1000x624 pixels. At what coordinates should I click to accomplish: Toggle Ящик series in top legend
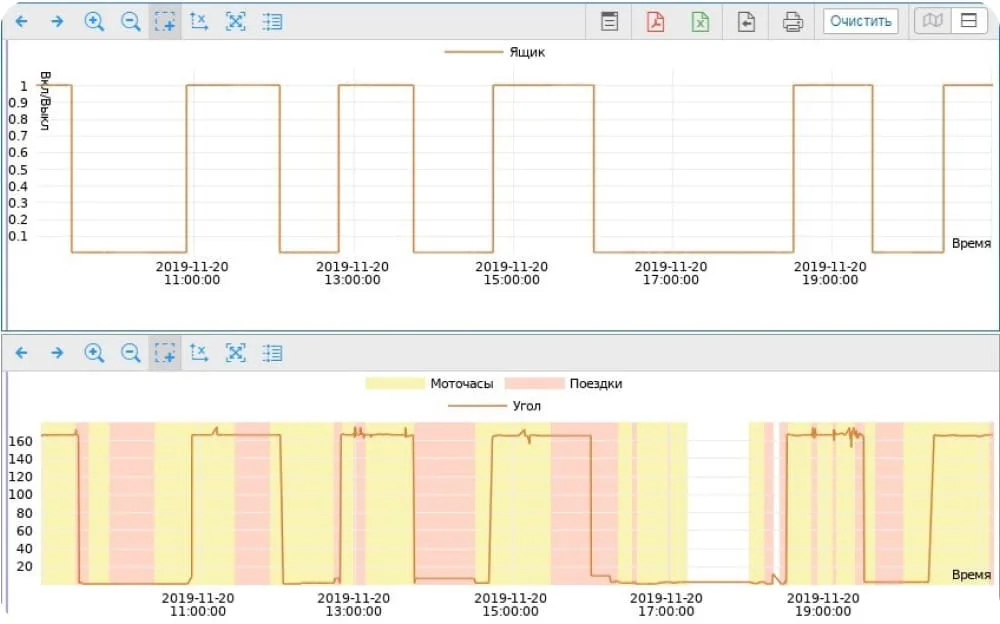coord(496,52)
